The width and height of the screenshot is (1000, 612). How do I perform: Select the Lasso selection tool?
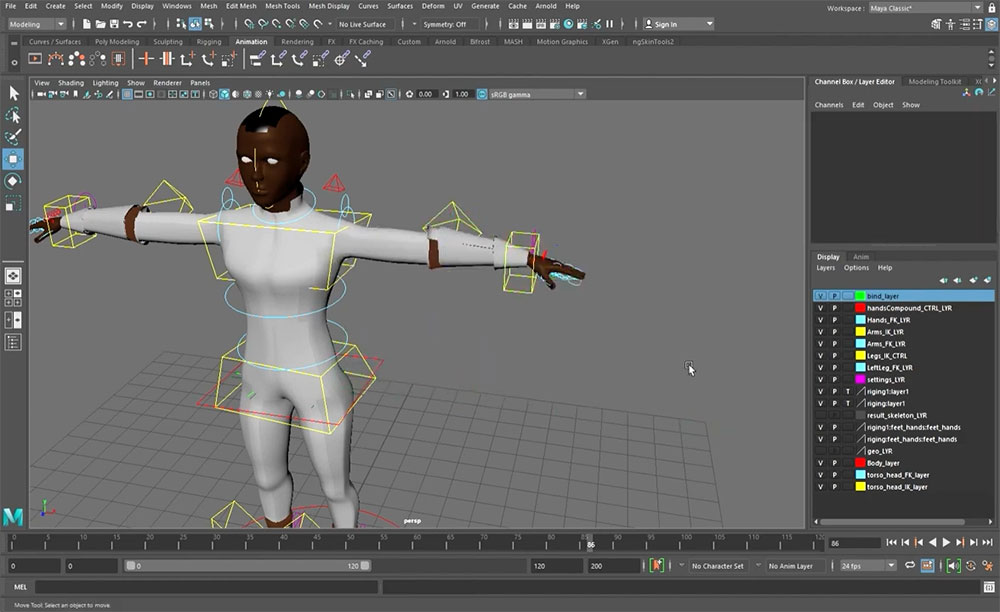point(13,113)
